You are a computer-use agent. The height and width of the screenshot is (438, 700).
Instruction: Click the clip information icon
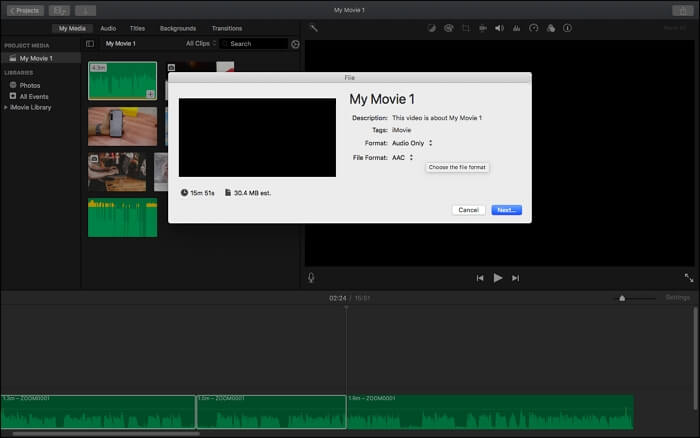(566, 28)
